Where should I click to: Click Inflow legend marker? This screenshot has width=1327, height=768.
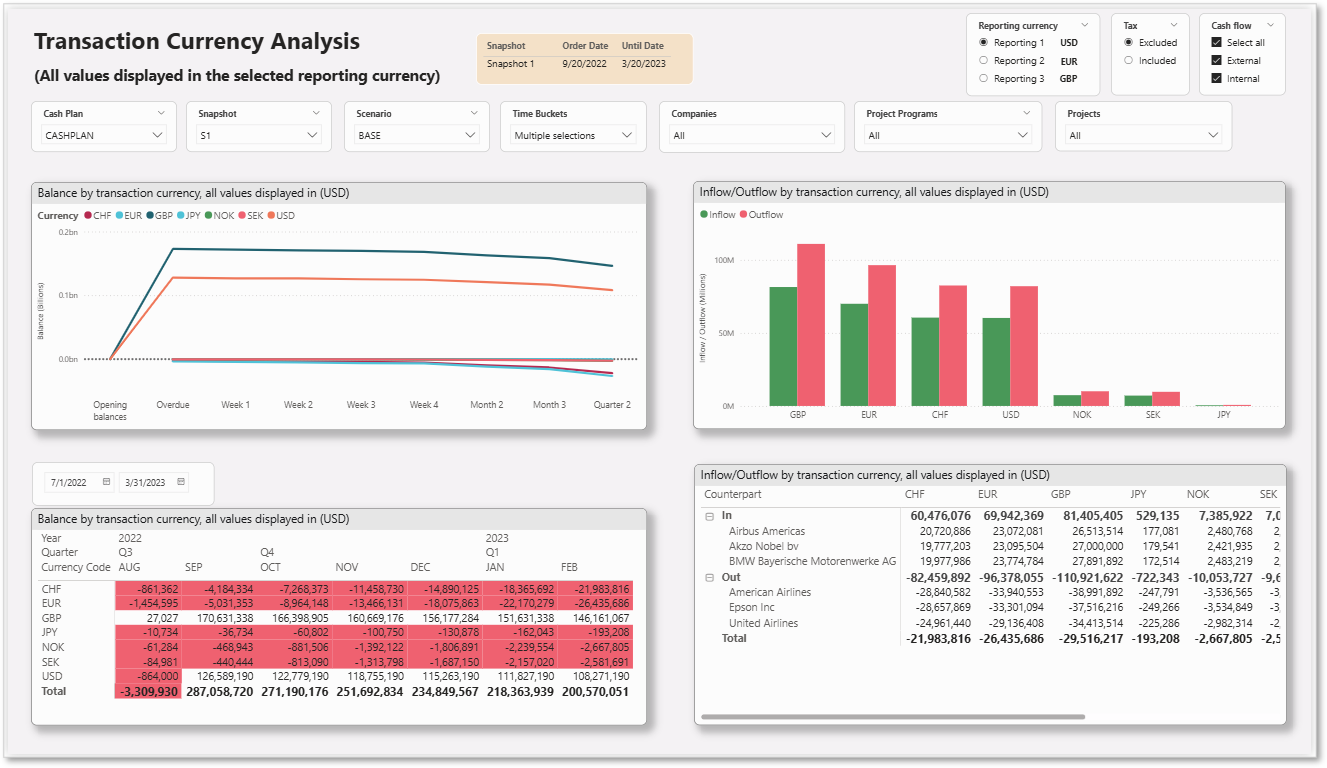point(704,215)
